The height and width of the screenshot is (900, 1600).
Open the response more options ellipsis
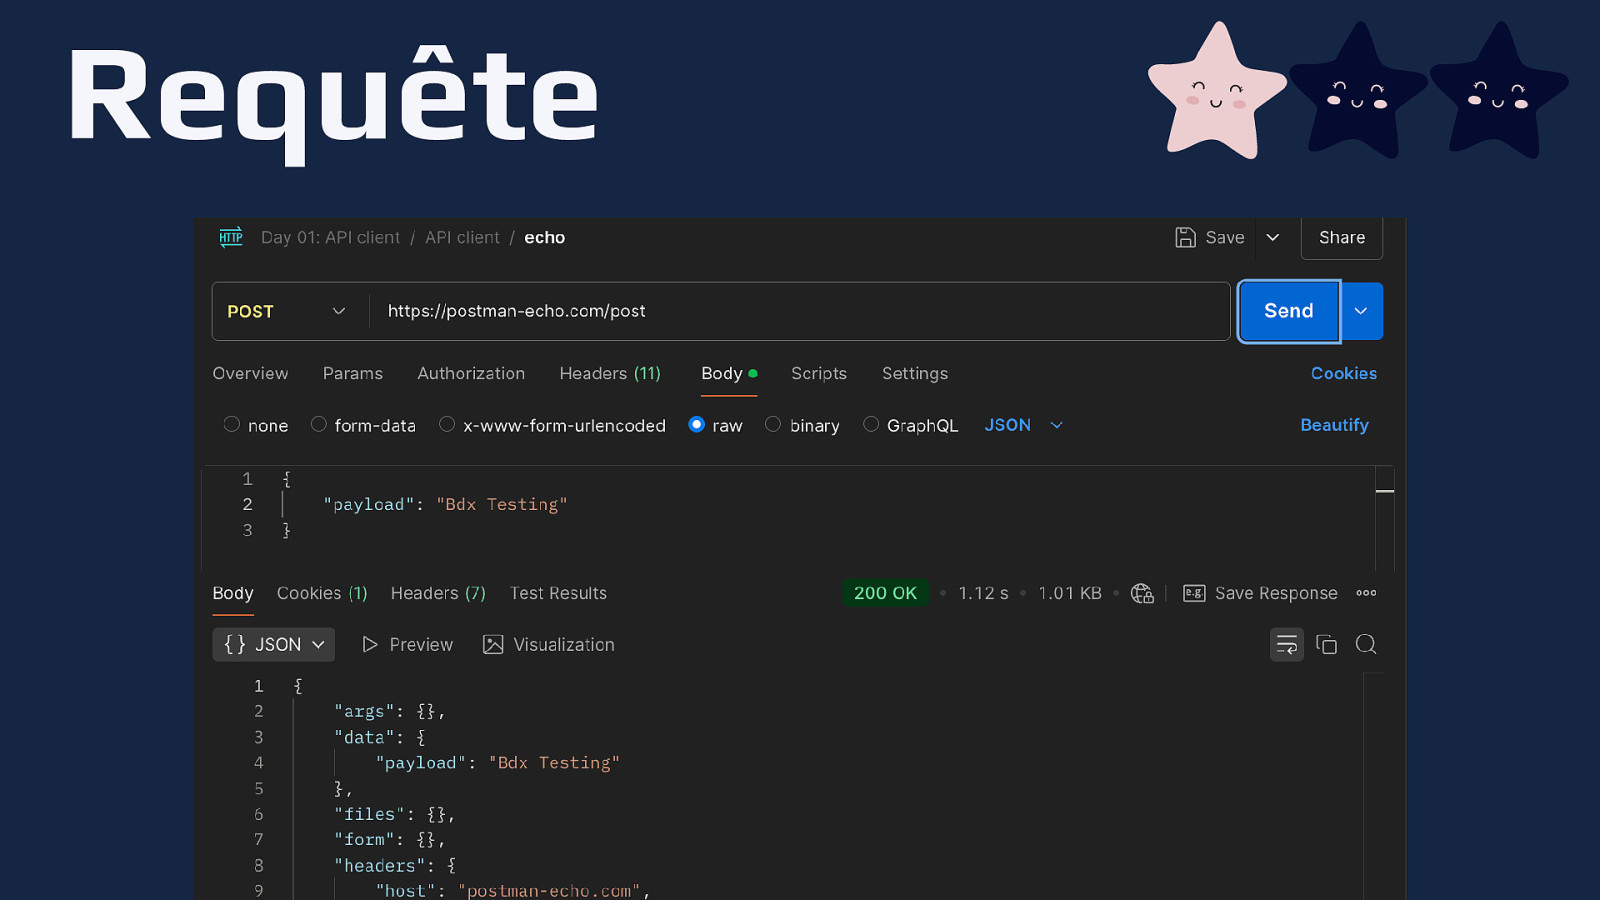1366,593
